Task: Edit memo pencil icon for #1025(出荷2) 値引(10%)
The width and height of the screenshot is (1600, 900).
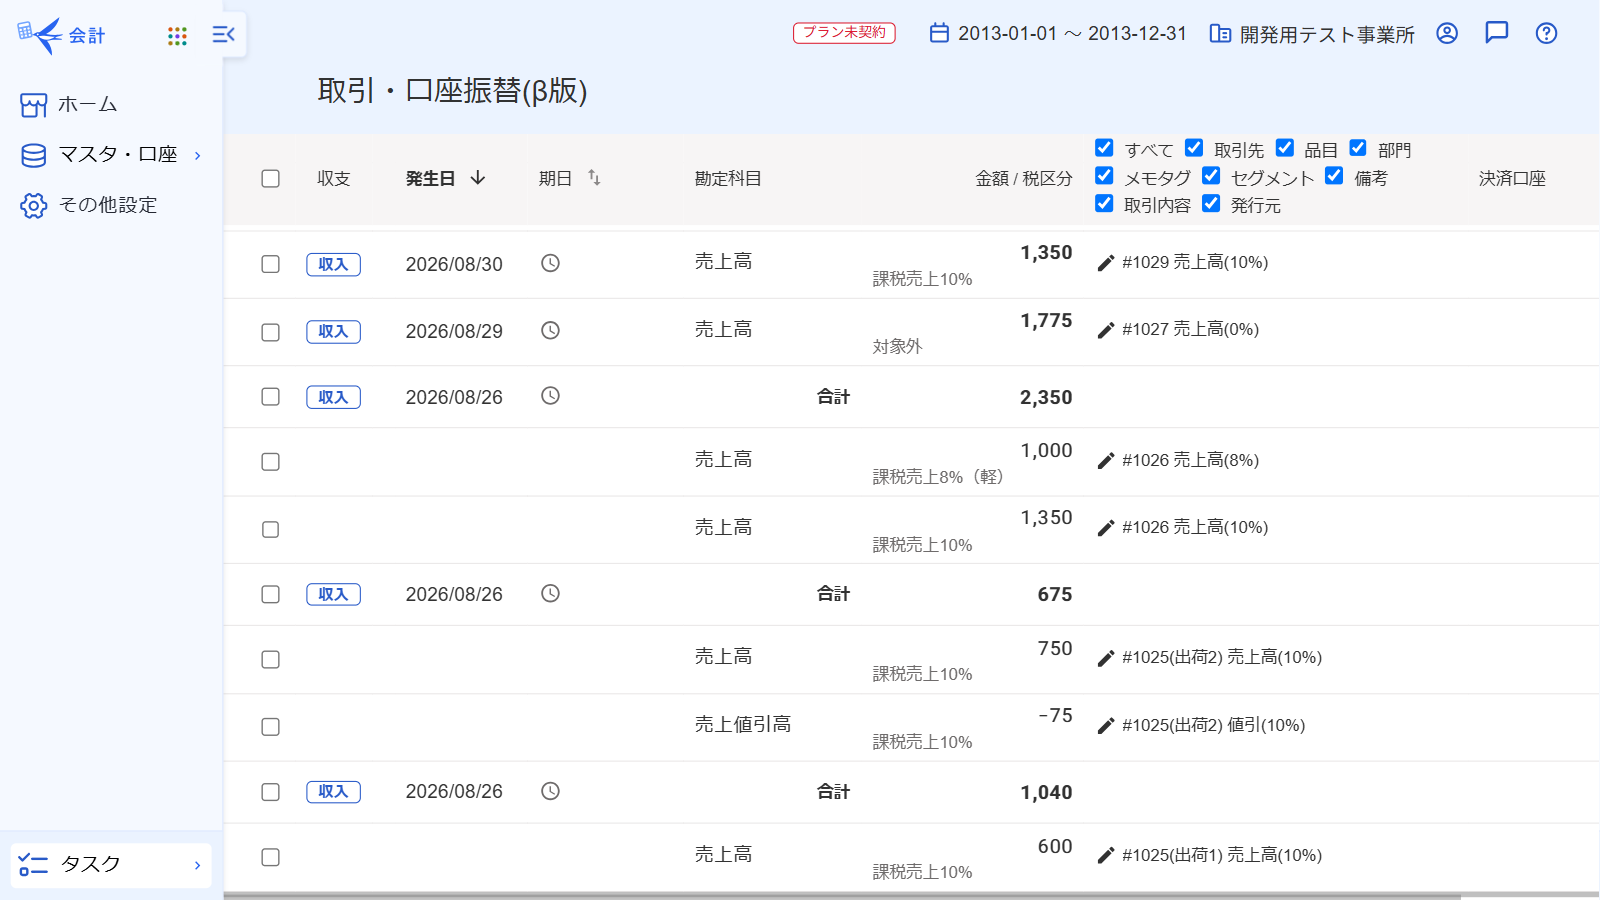Action: point(1105,726)
